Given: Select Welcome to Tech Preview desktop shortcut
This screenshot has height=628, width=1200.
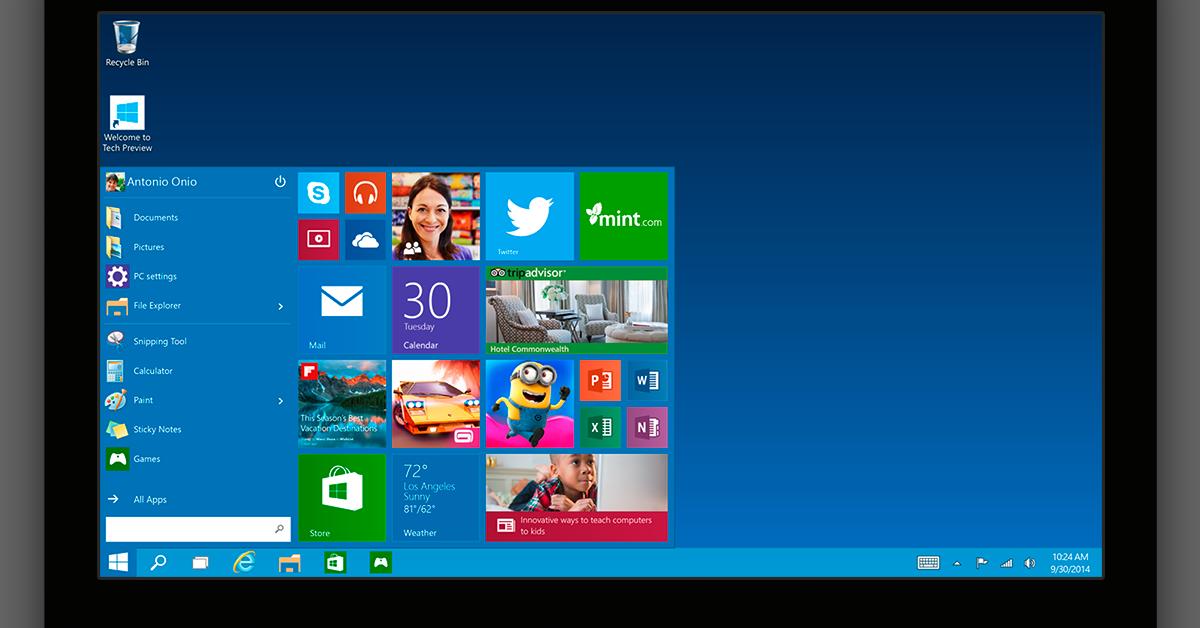Looking at the screenshot, I should pos(127,124).
